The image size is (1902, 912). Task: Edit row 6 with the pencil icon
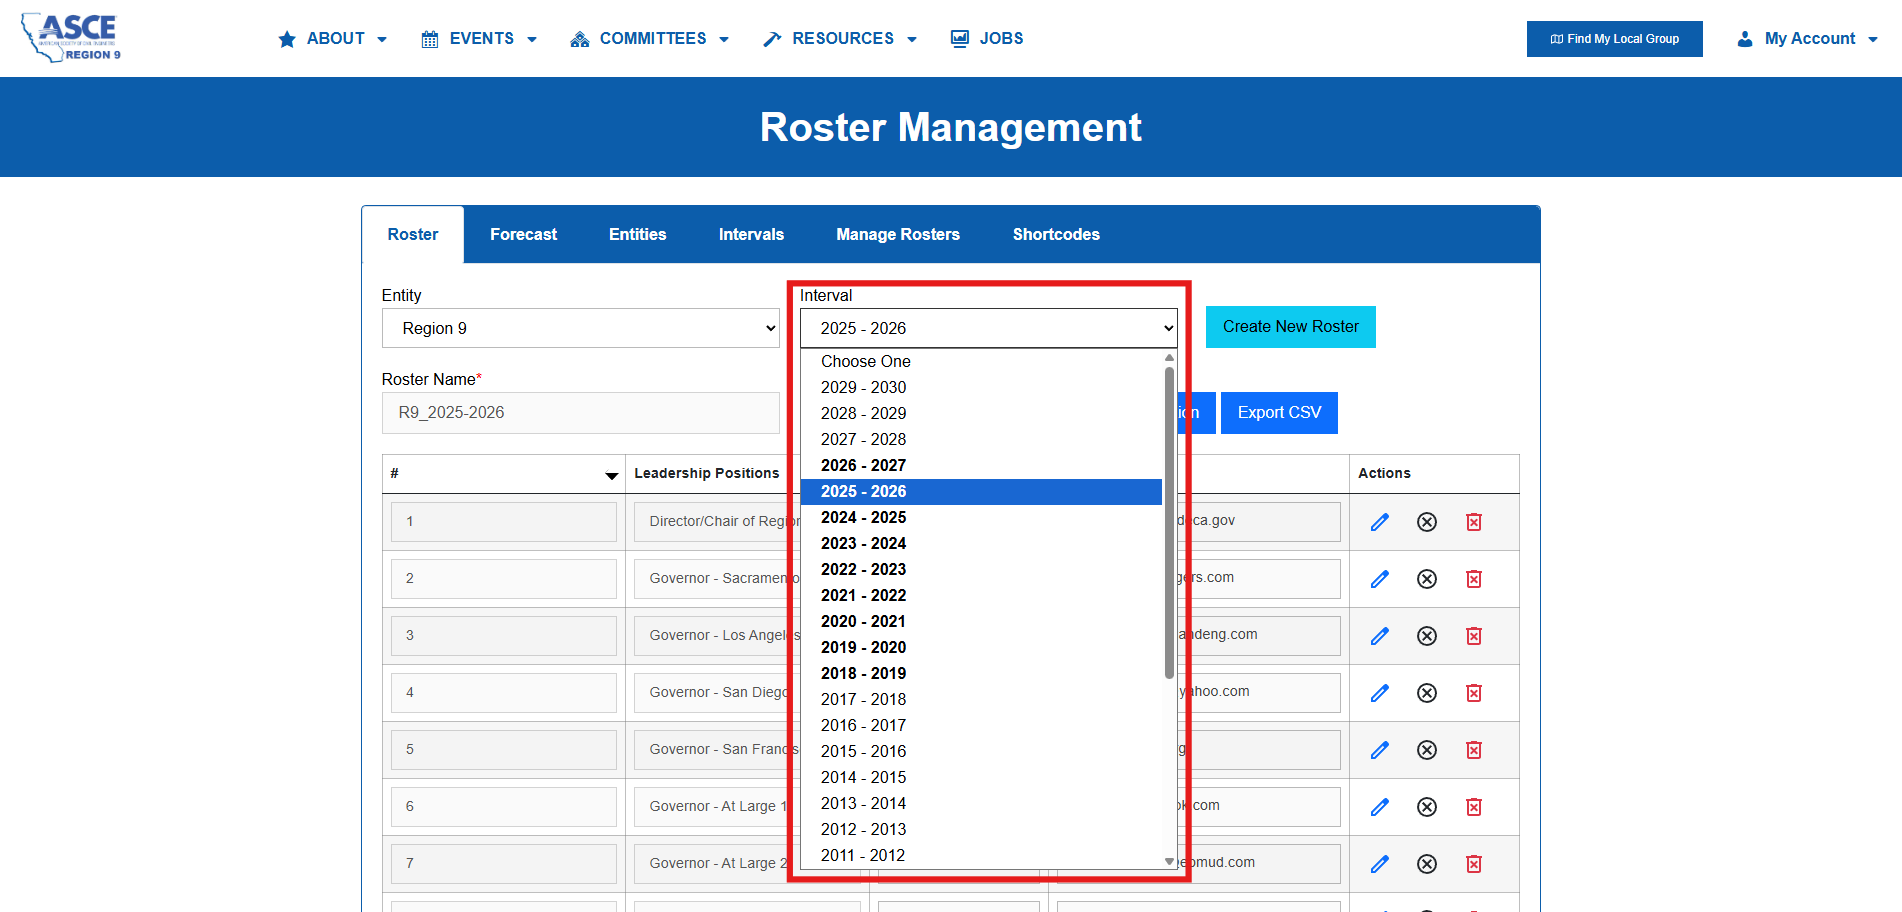click(1380, 807)
